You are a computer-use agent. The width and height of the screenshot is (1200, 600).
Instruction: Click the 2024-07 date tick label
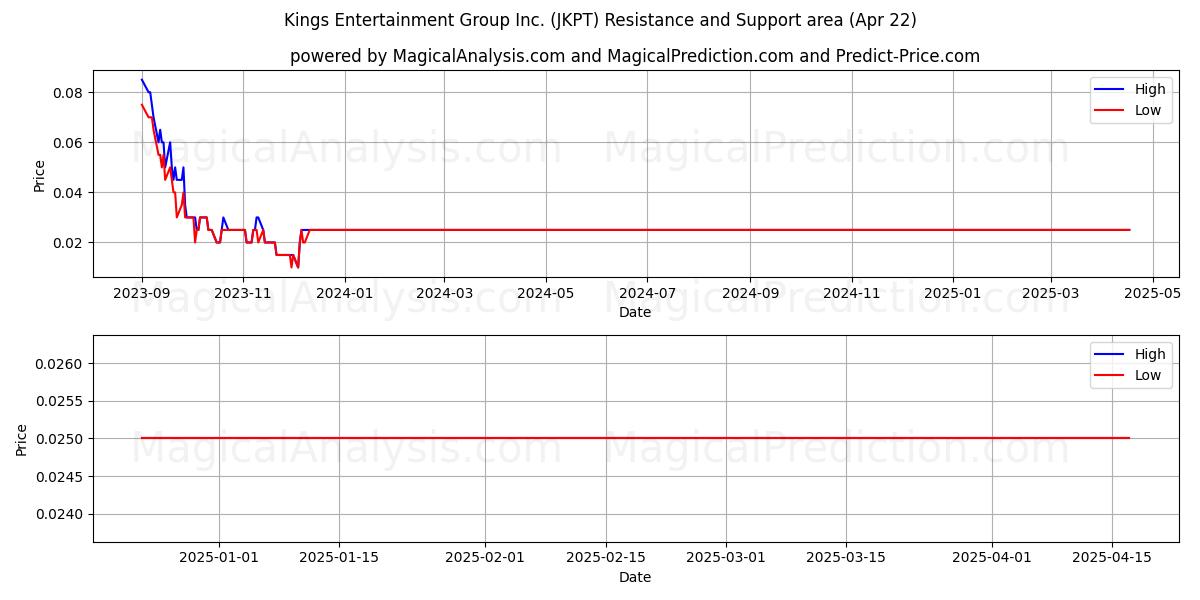[646, 293]
